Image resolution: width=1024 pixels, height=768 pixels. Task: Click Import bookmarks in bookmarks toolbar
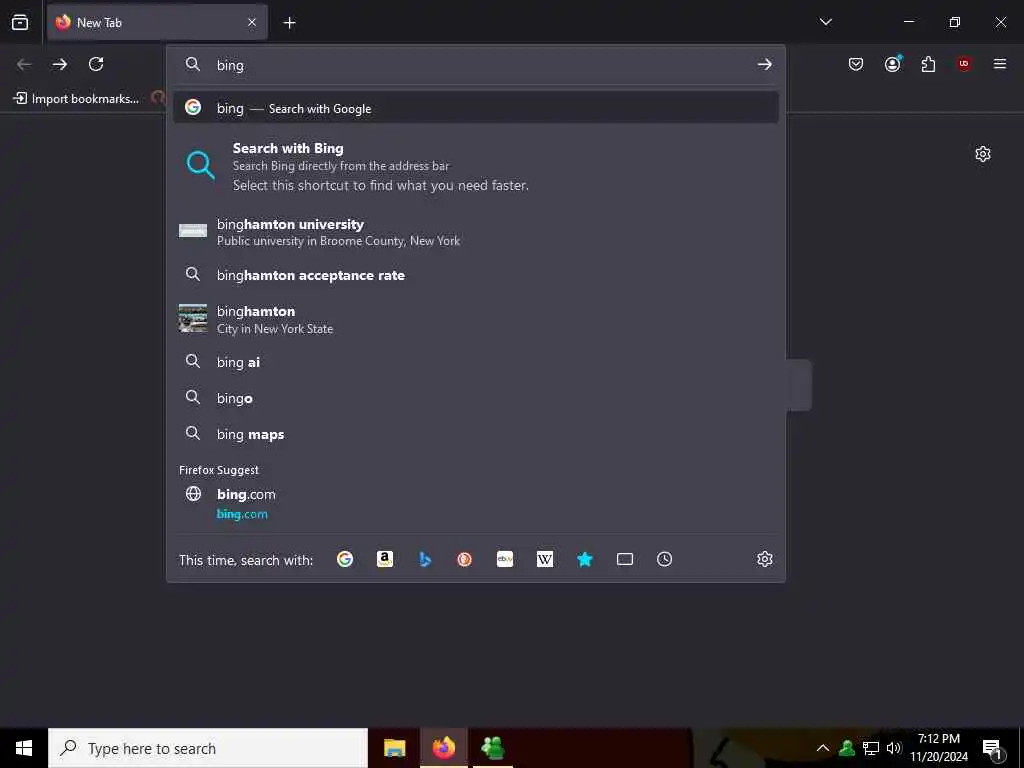tap(76, 99)
